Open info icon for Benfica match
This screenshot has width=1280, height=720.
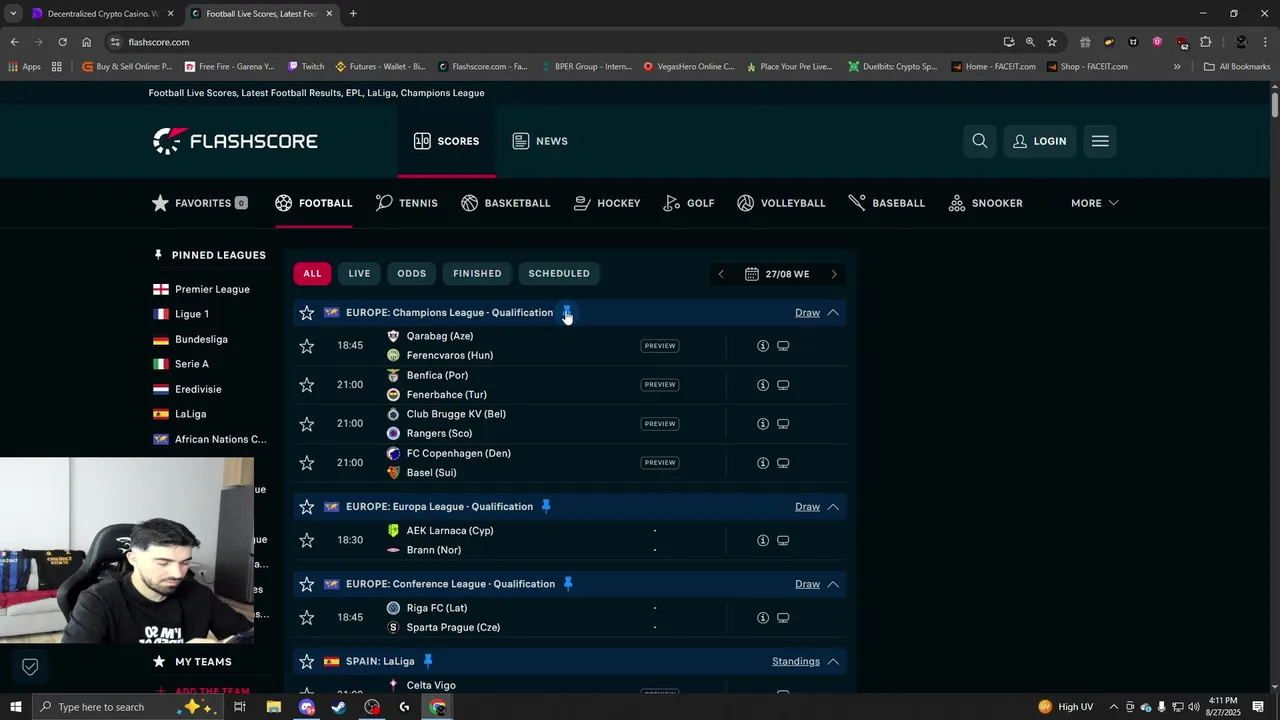click(763, 385)
